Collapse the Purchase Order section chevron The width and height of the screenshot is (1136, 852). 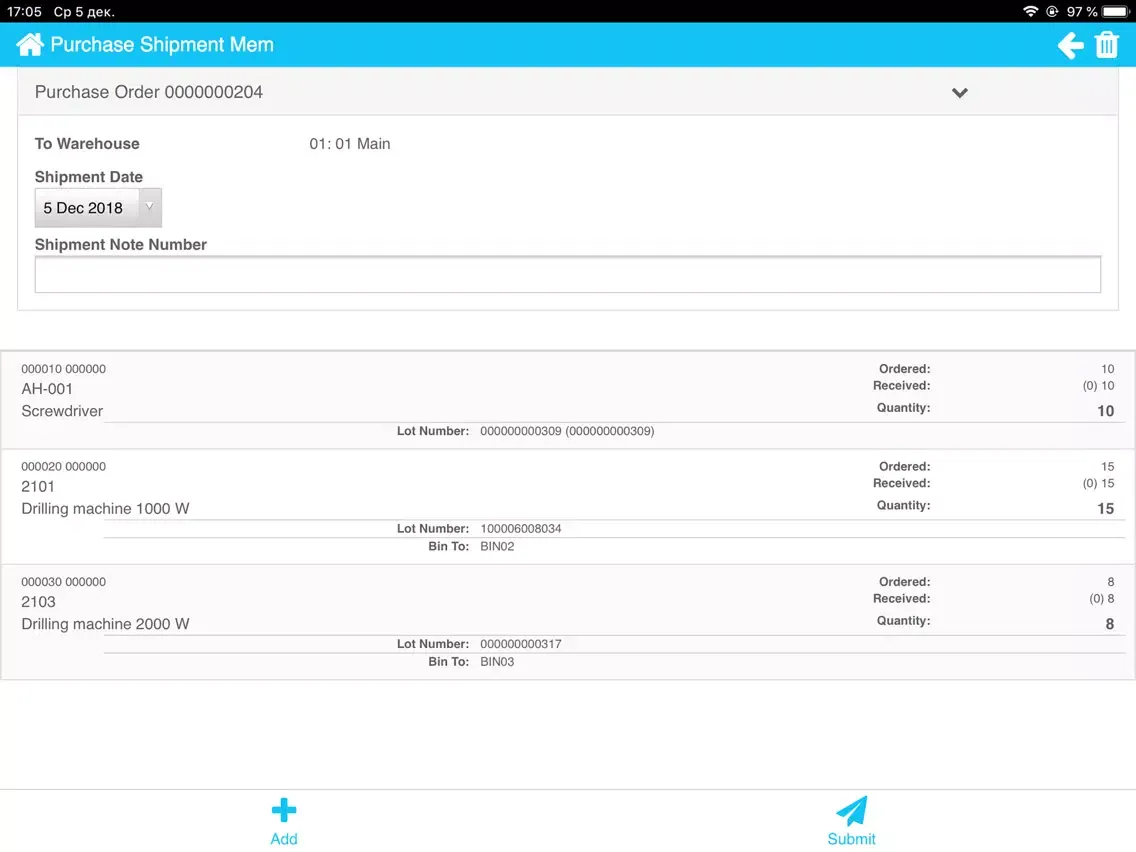click(x=959, y=93)
